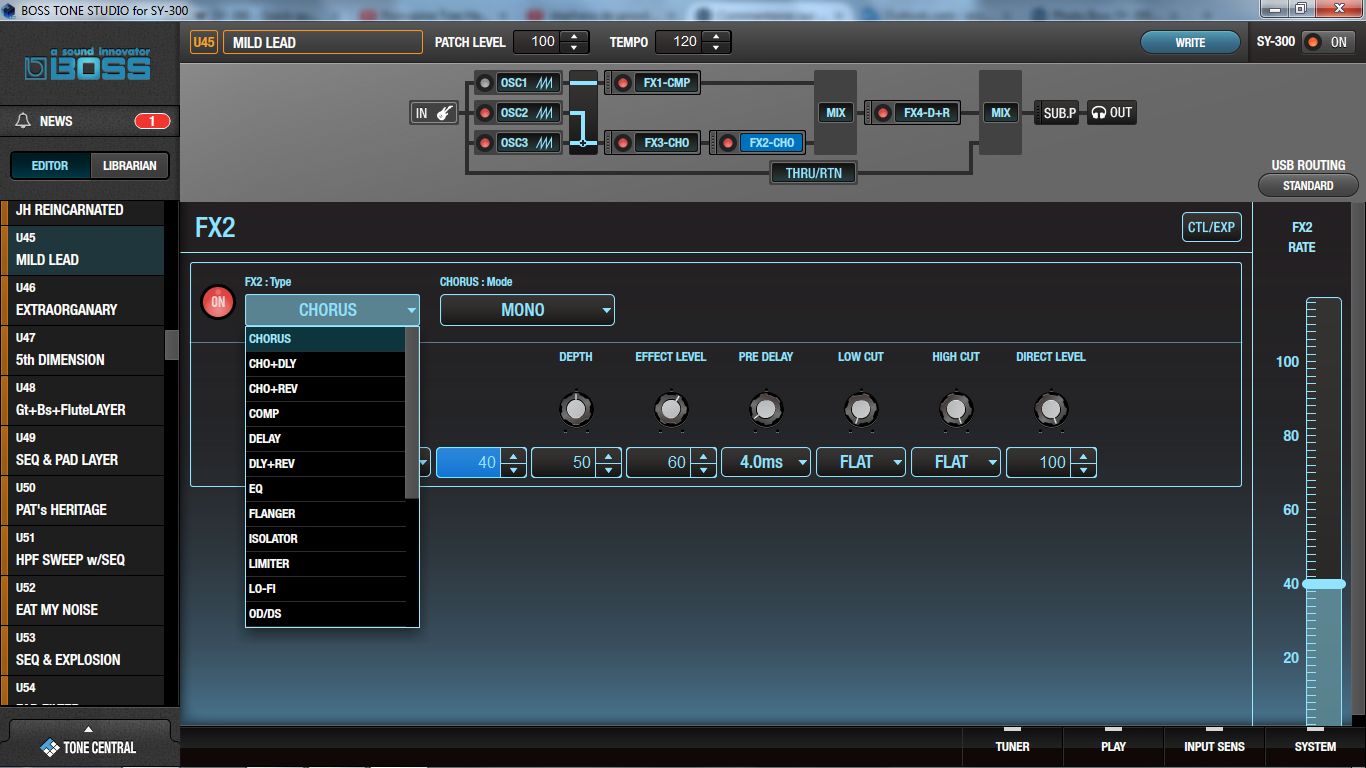Choose FLANGER from the type list
The image size is (1366, 768).
click(325, 514)
